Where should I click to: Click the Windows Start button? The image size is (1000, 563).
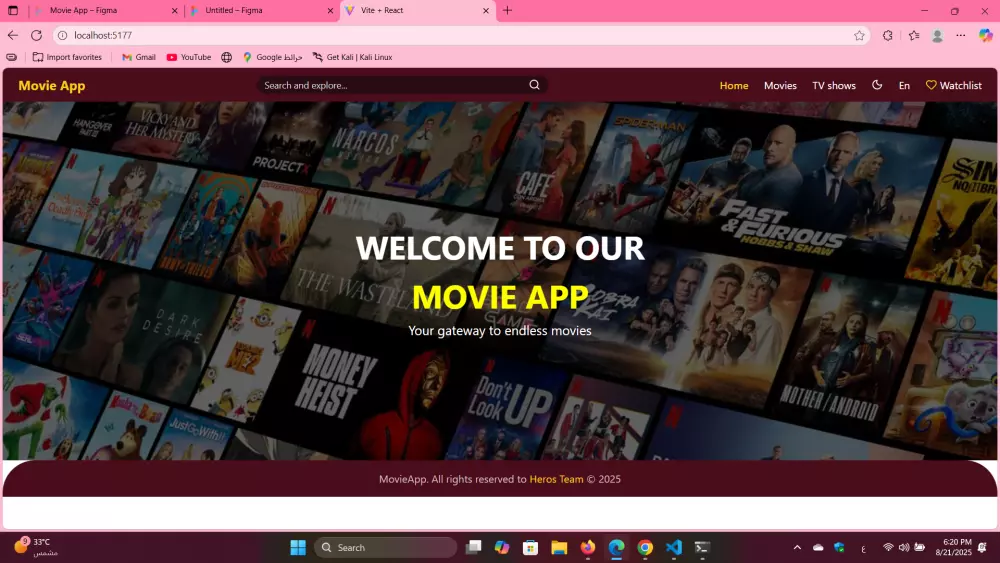[298, 547]
